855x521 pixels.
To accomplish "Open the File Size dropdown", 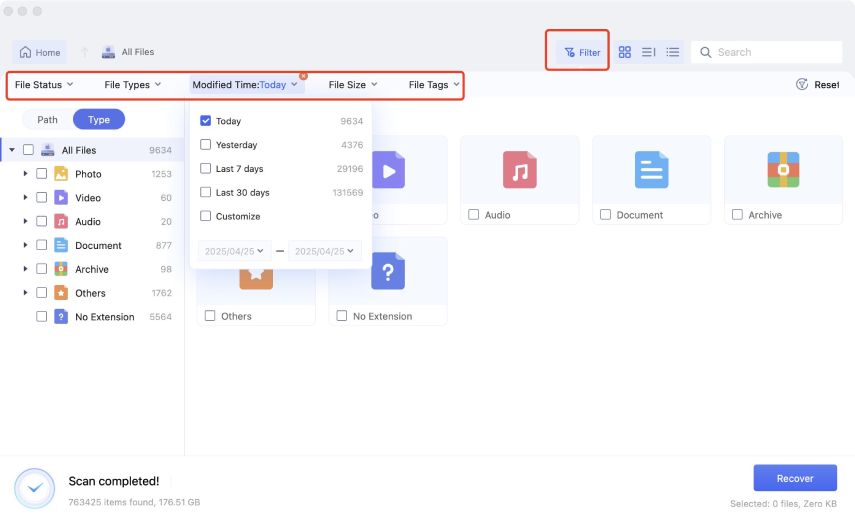I will [x=353, y=85].
